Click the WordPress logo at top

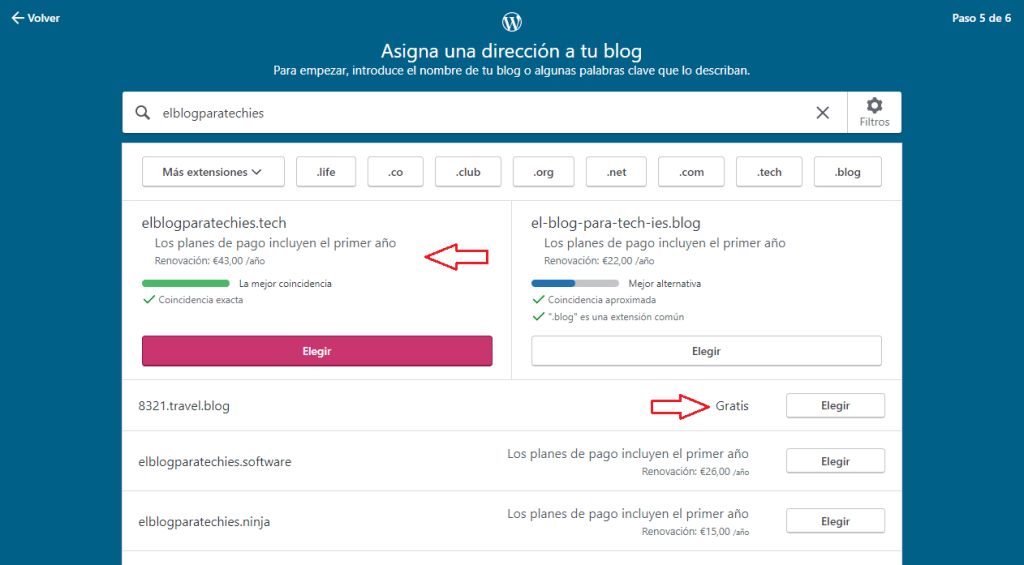pyautogui.click(x=512, y=22)
